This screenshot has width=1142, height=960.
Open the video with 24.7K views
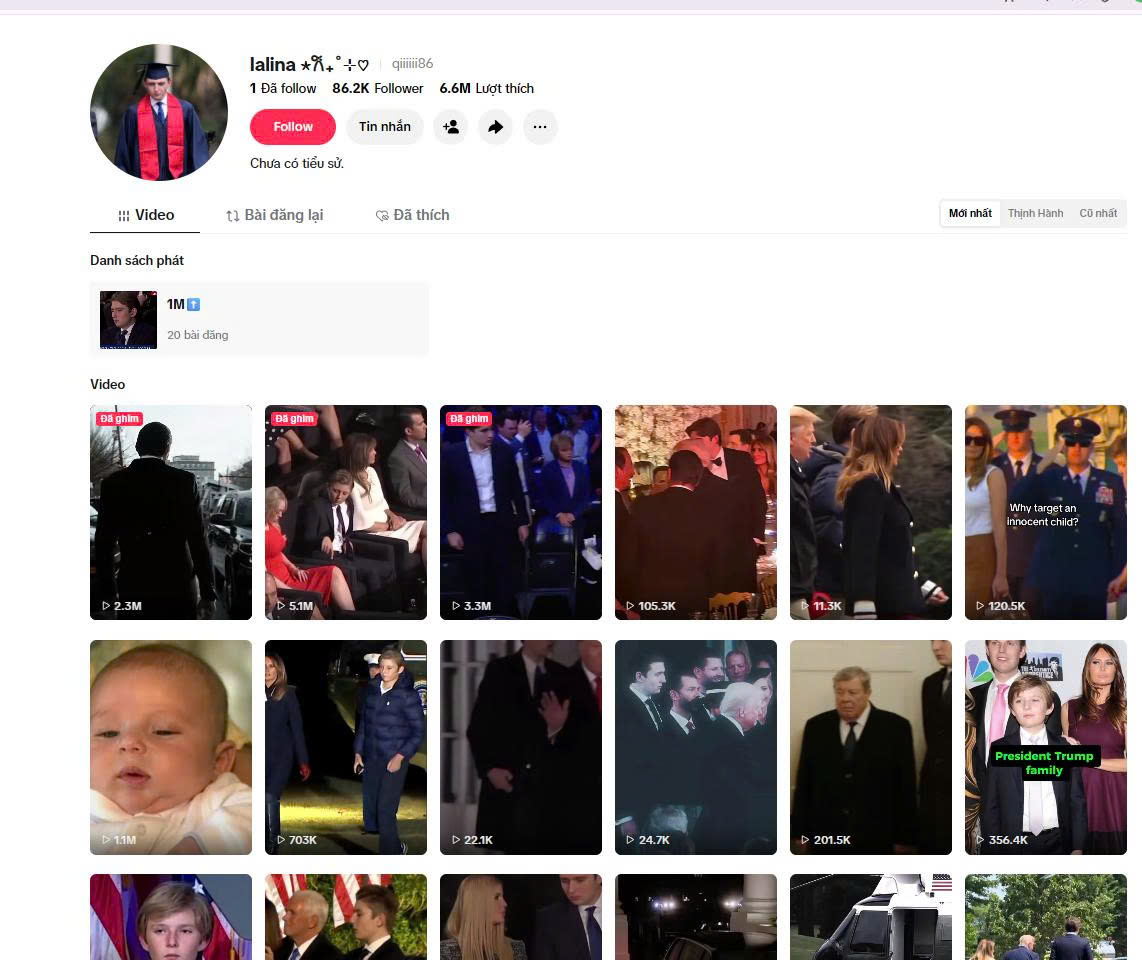point(696,747)
